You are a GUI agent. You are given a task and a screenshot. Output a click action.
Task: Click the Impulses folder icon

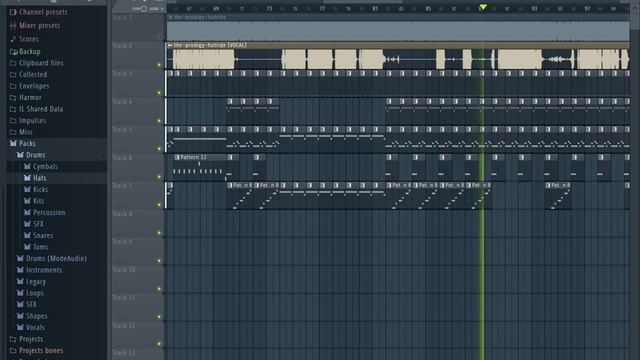pos(13,120)
